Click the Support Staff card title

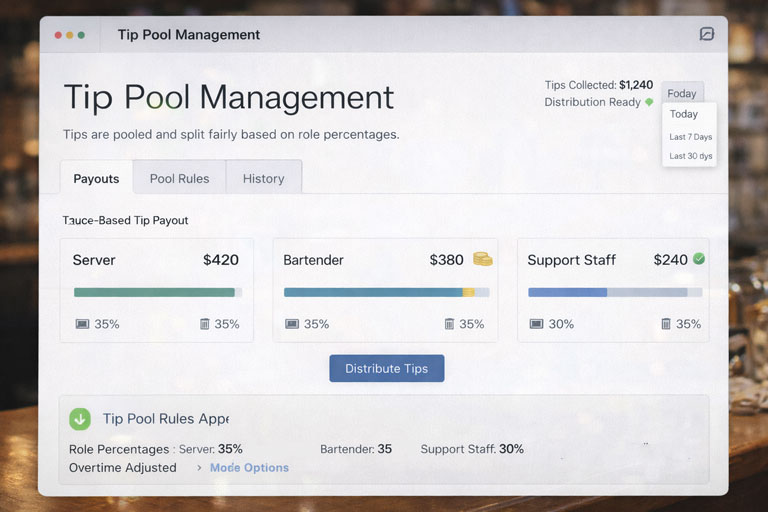pyautogui.click(x=571, y=260)
